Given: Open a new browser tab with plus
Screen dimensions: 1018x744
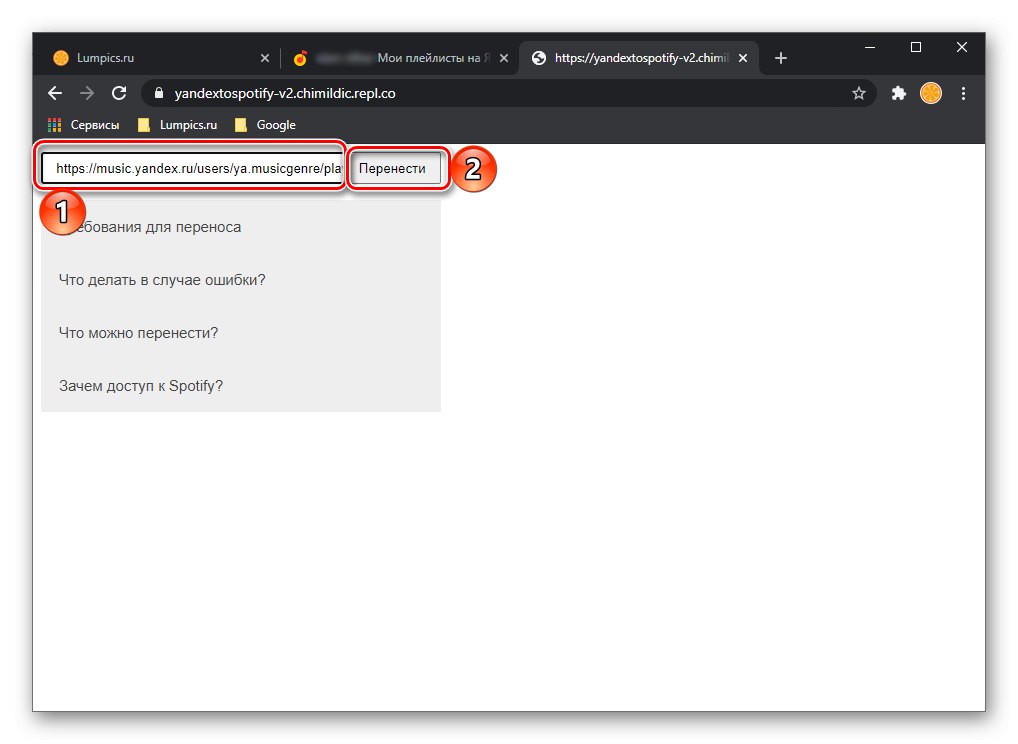Looking at the screenshot, I should 781,58.
